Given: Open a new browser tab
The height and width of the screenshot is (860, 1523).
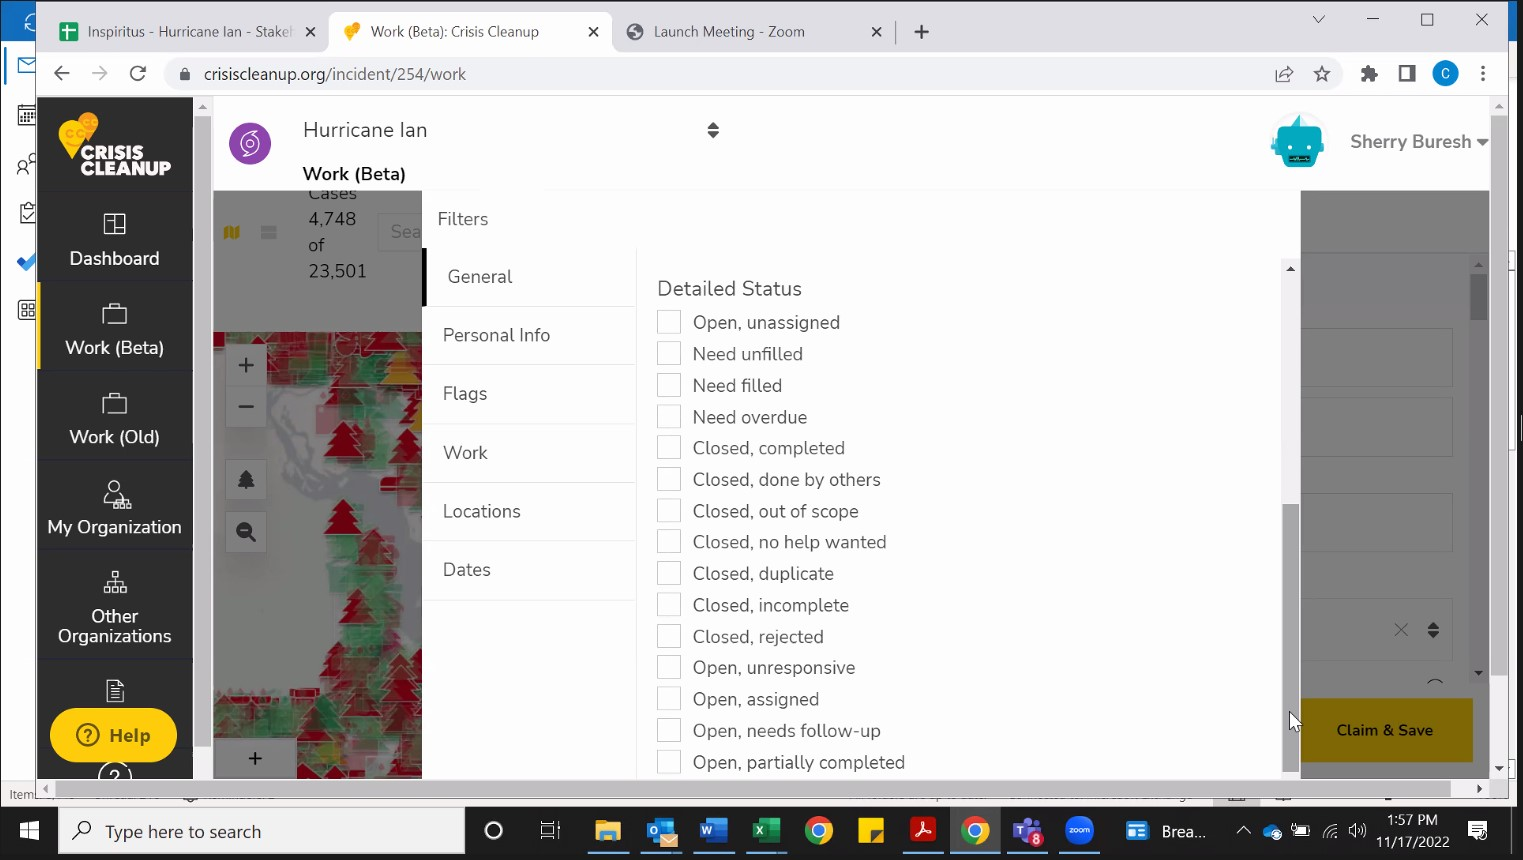Looking at the screenshot, I should [921, 32].
